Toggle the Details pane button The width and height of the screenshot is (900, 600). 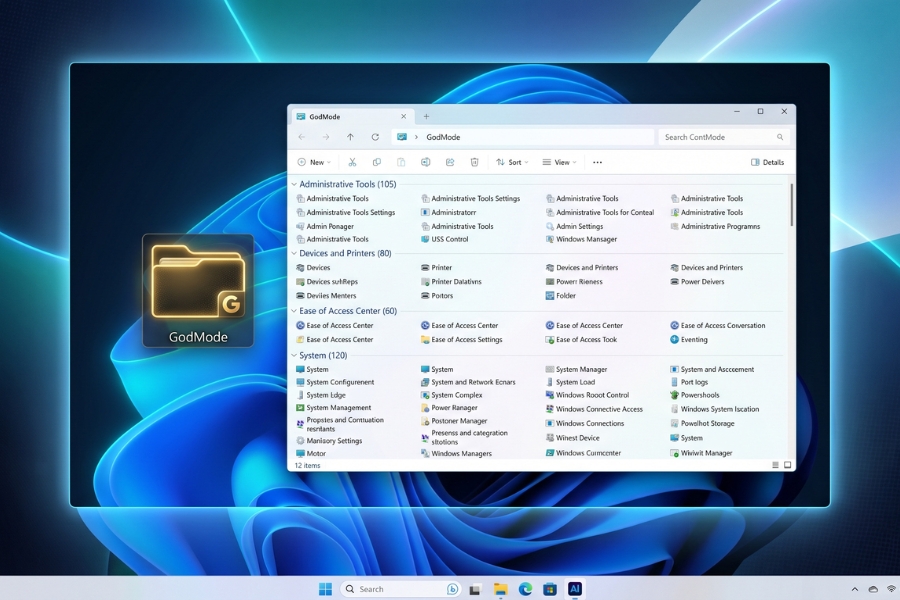(x=767, y=162)
